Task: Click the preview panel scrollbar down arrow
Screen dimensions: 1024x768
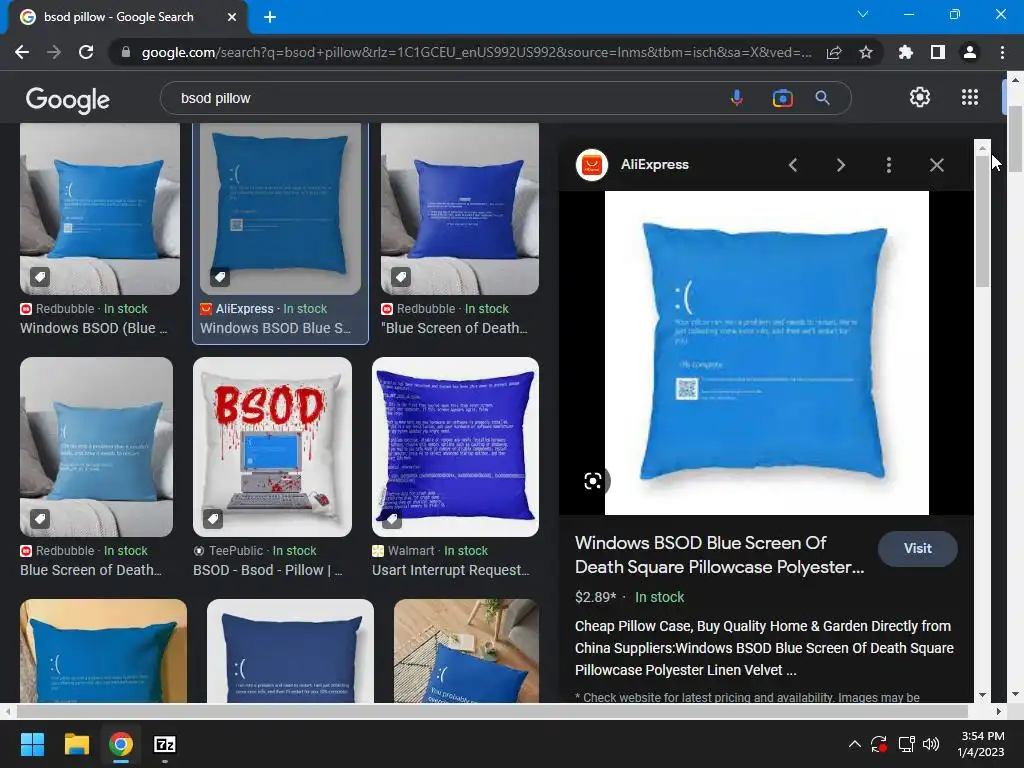Action: coord(982,695)
